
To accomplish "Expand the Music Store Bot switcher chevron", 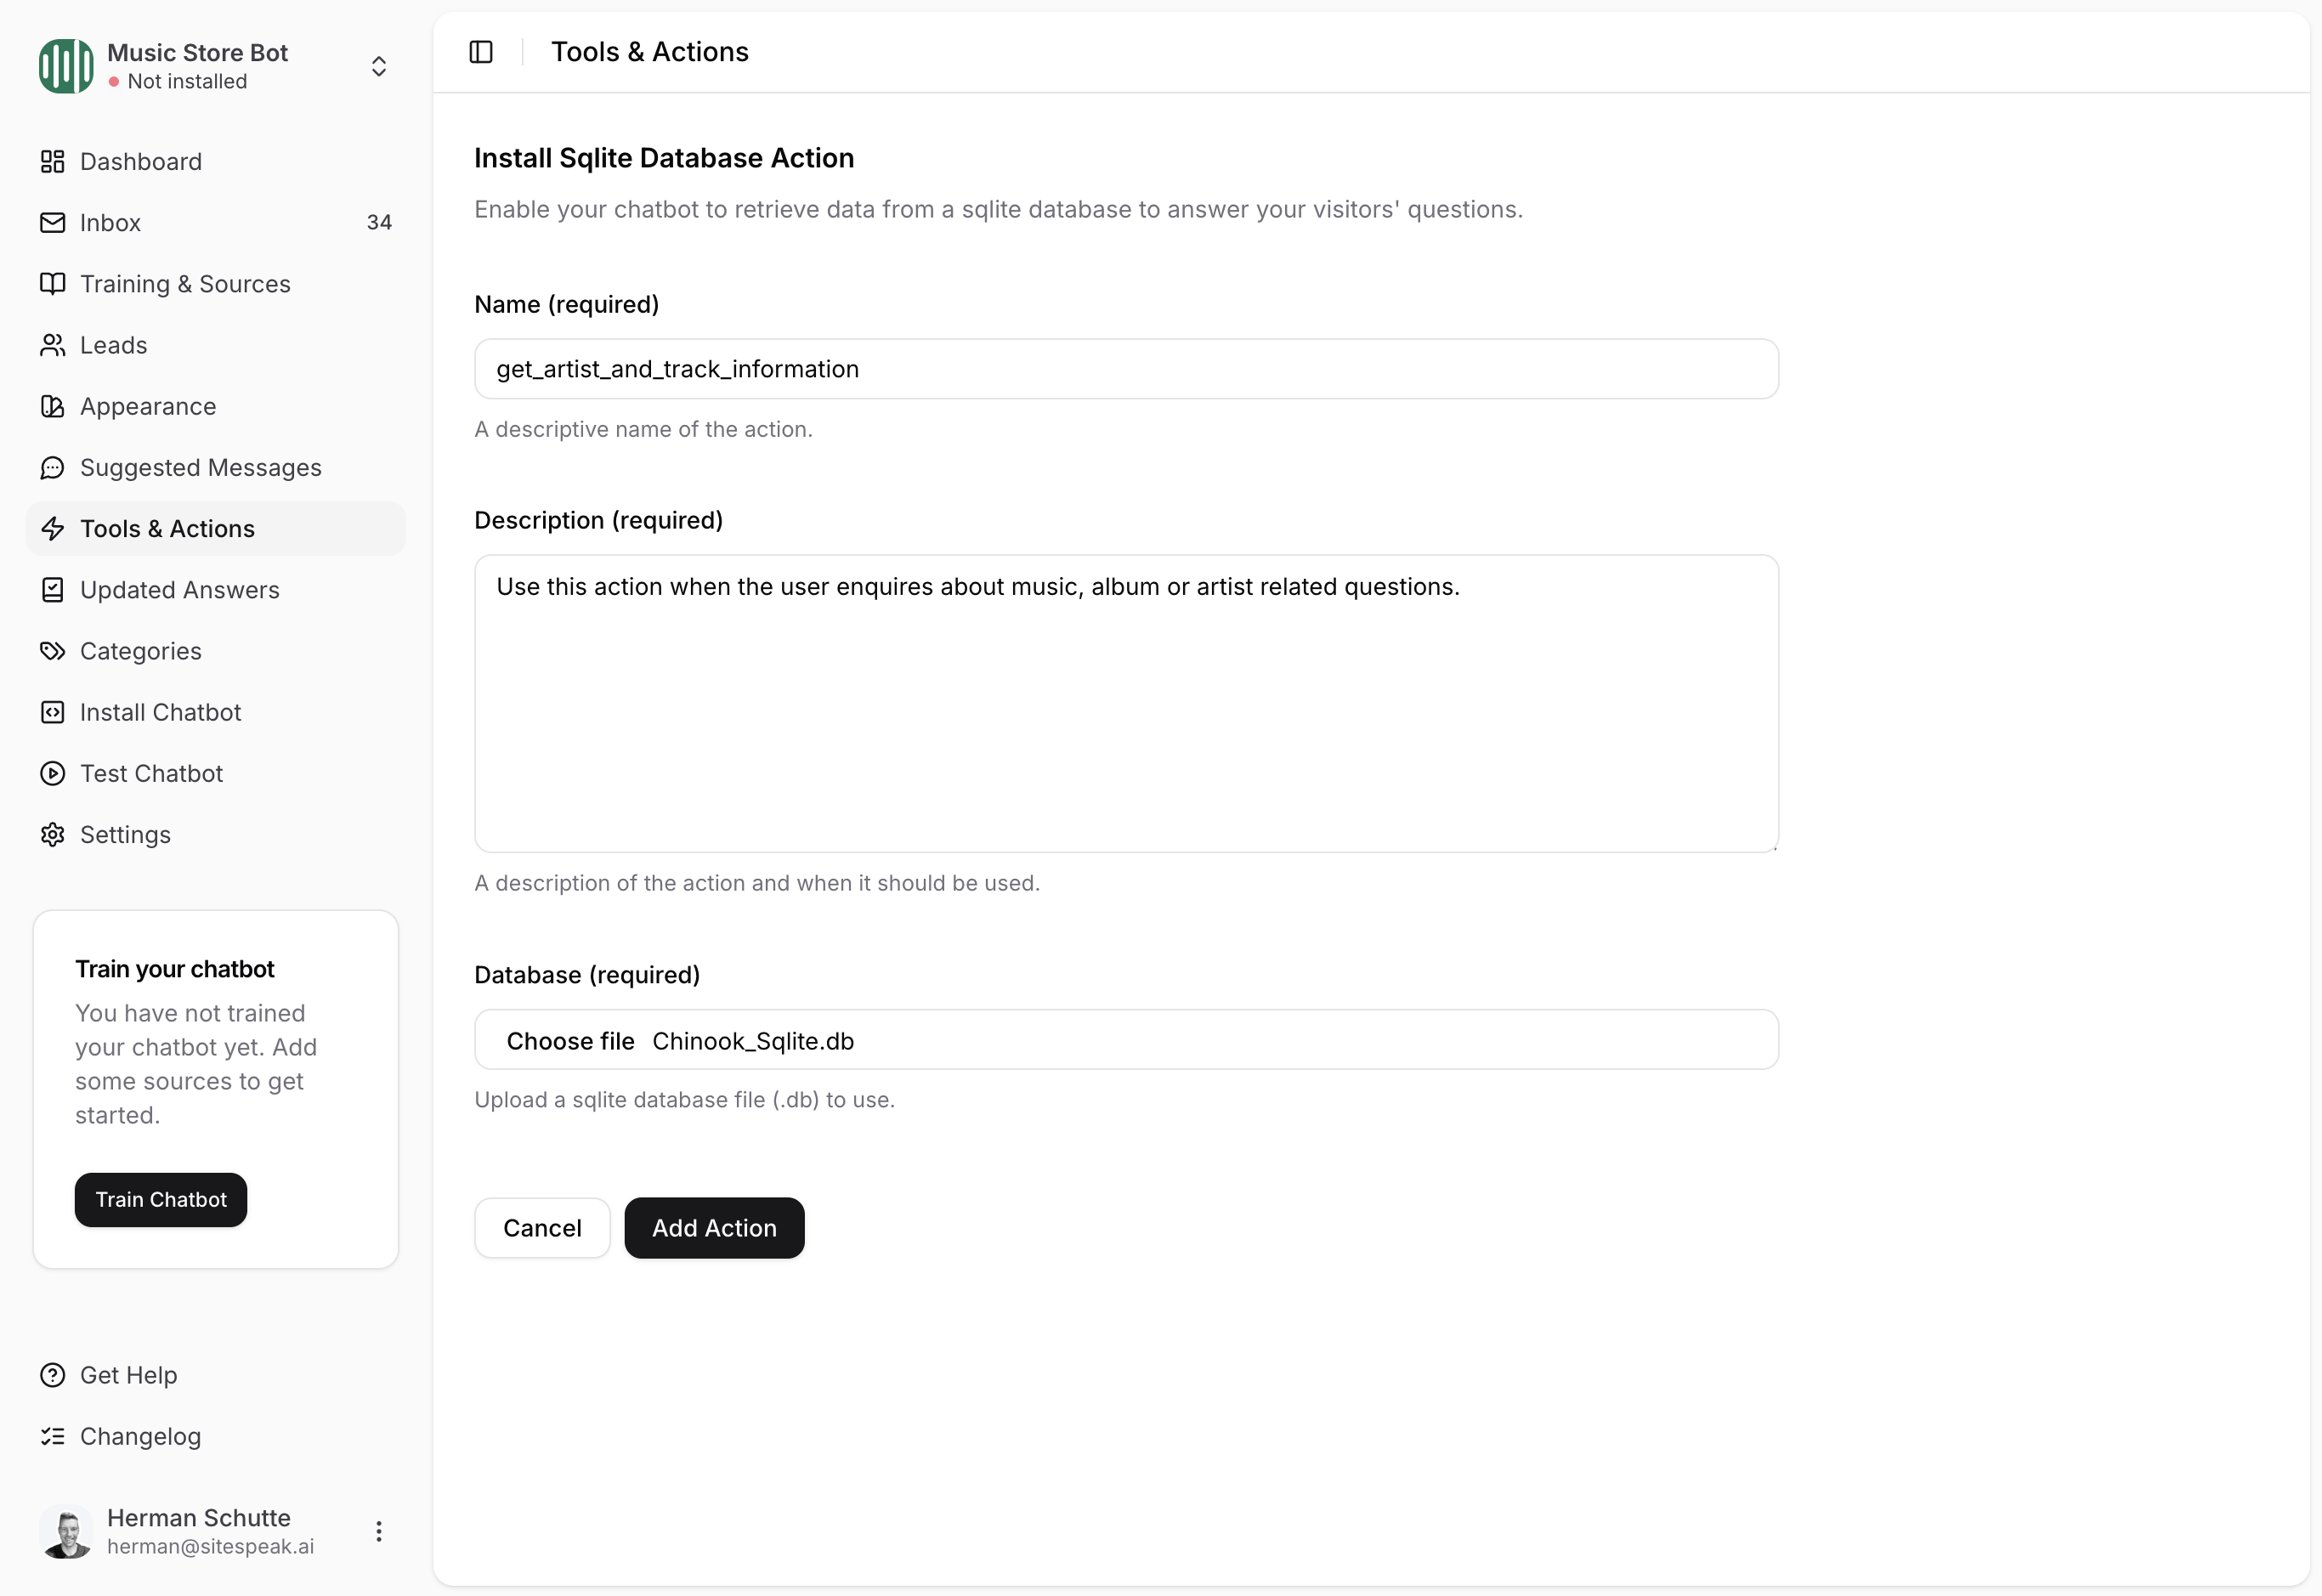I will click(x=379, y=66).
